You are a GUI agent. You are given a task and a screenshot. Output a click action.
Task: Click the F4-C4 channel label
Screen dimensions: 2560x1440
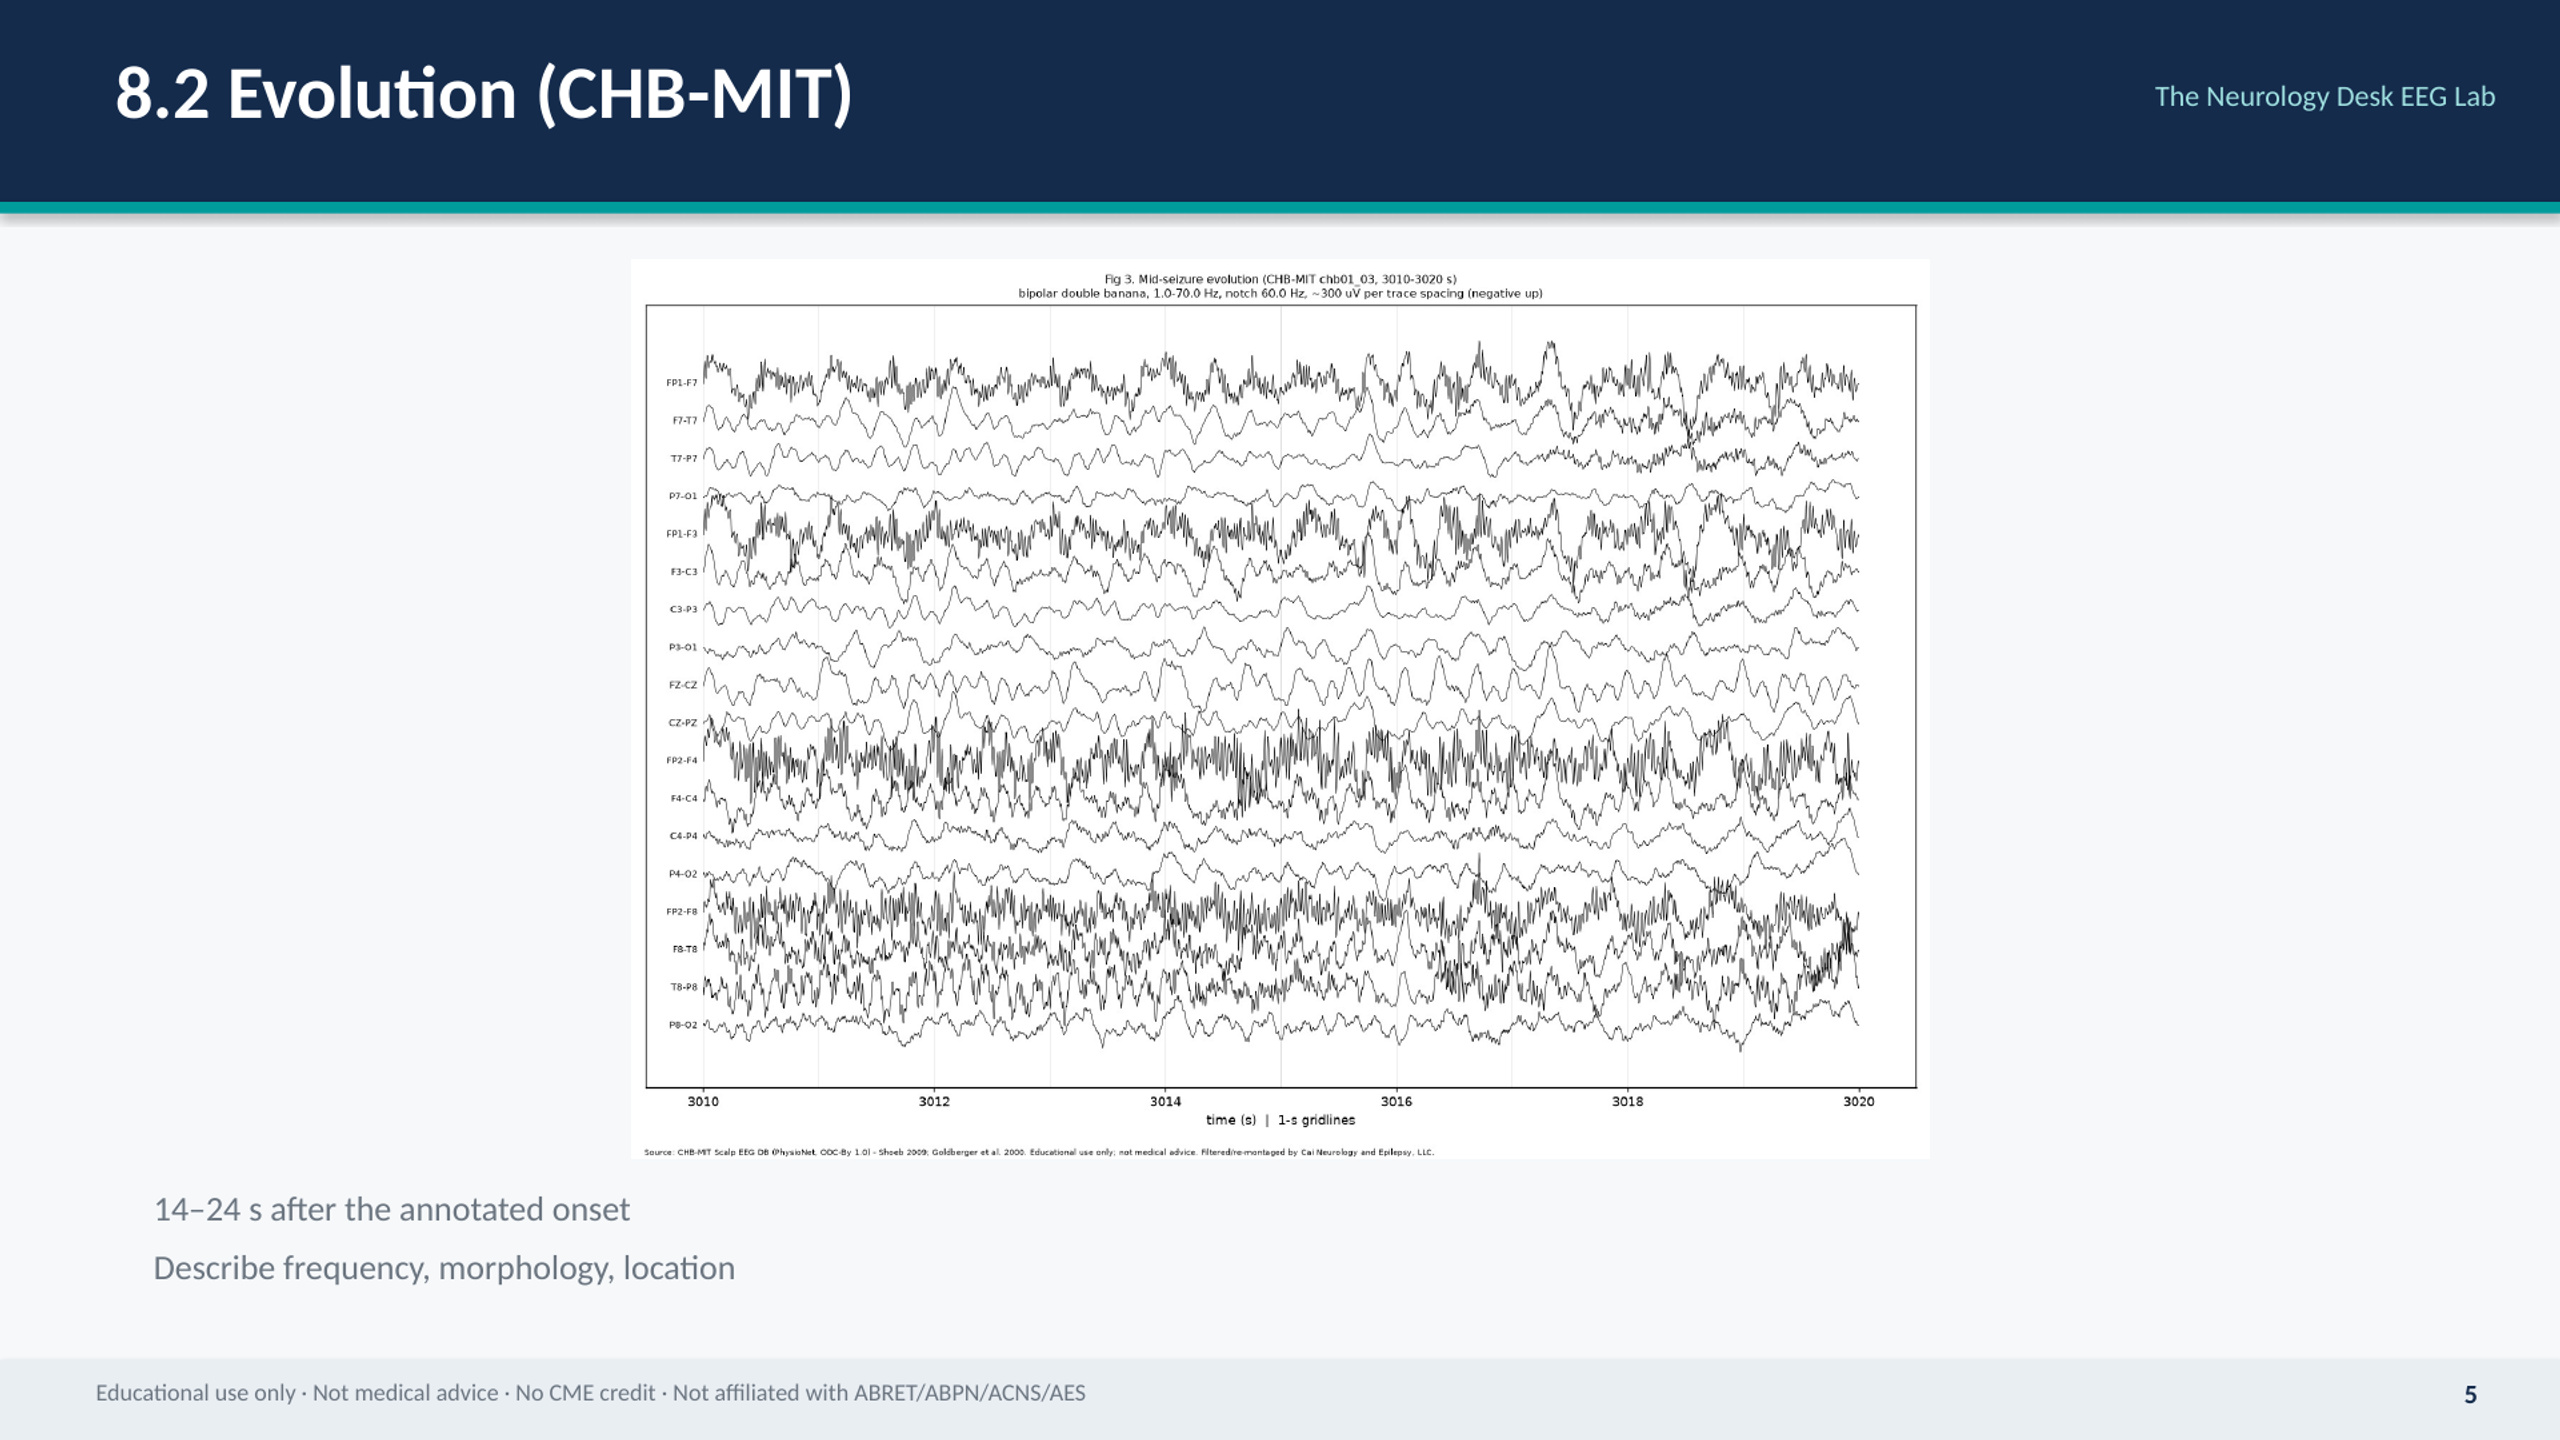684,798
